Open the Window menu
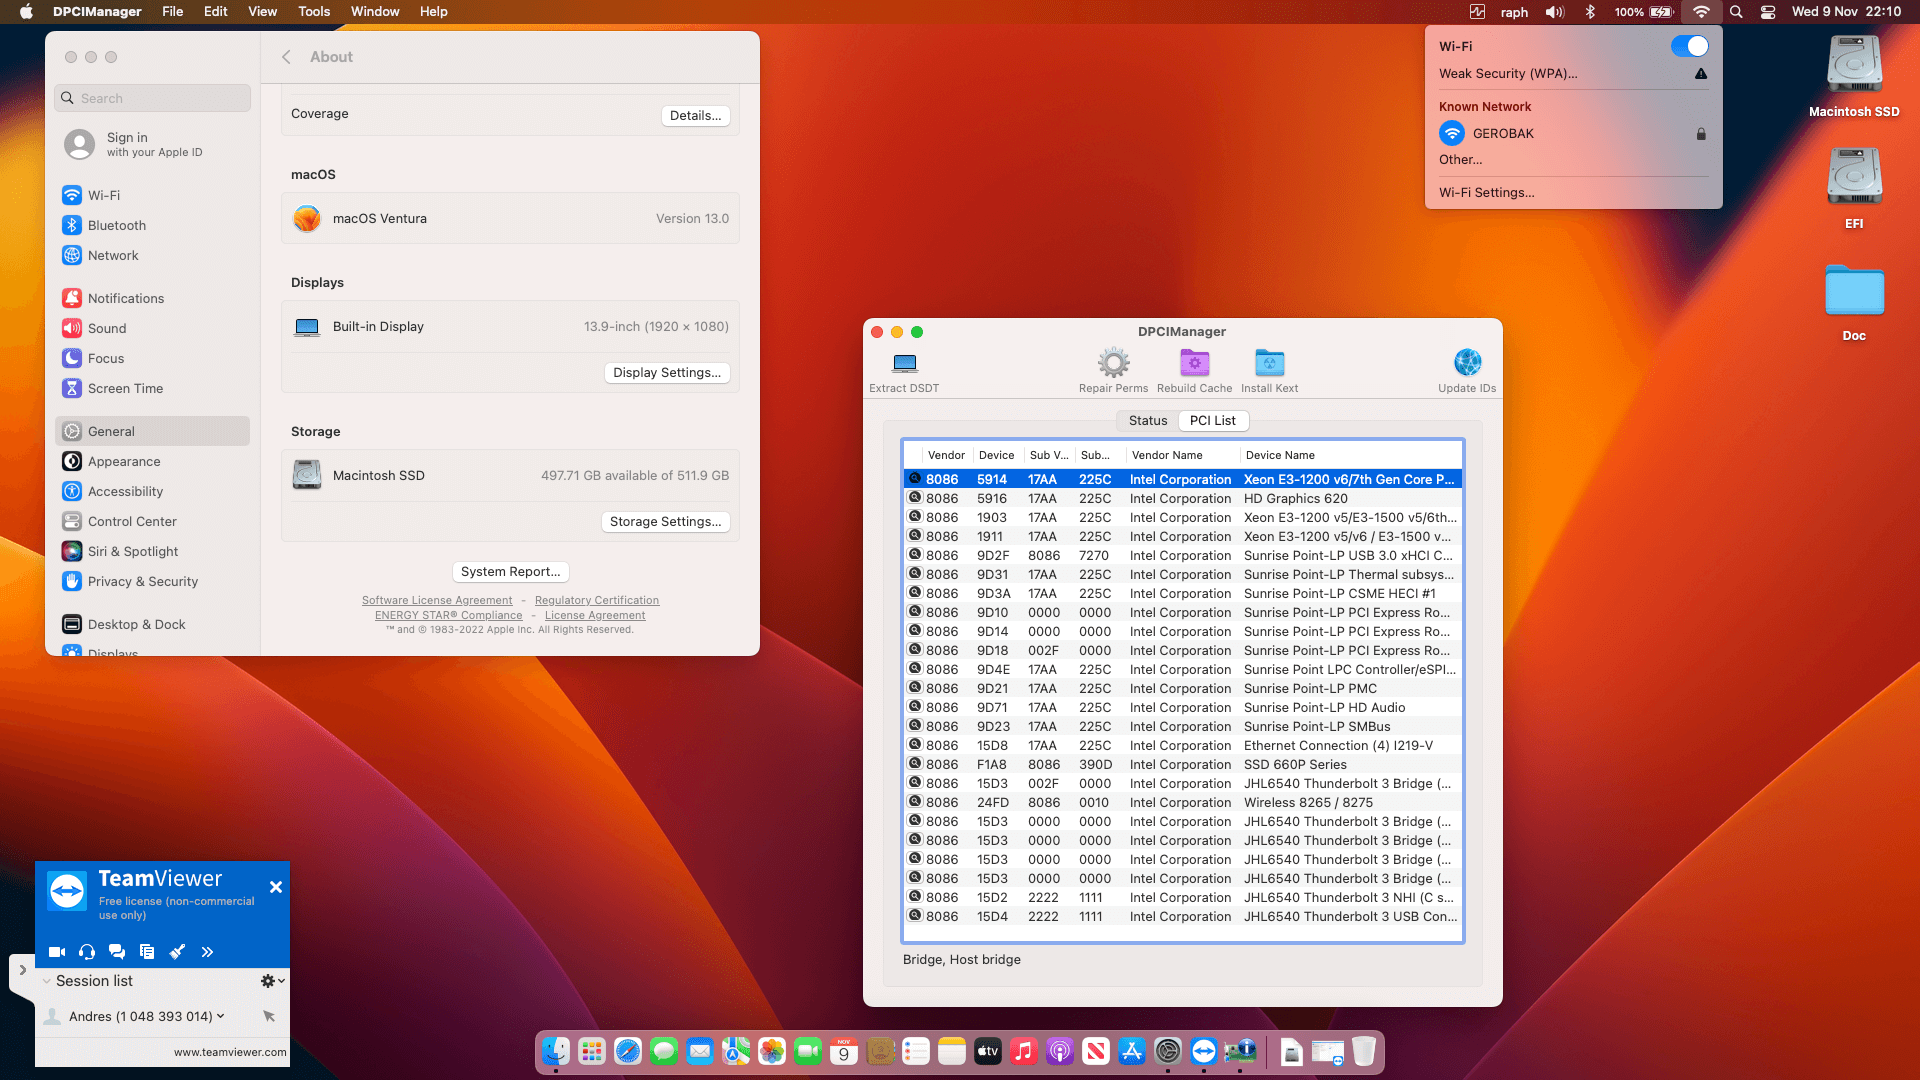 tap(375, 12)
